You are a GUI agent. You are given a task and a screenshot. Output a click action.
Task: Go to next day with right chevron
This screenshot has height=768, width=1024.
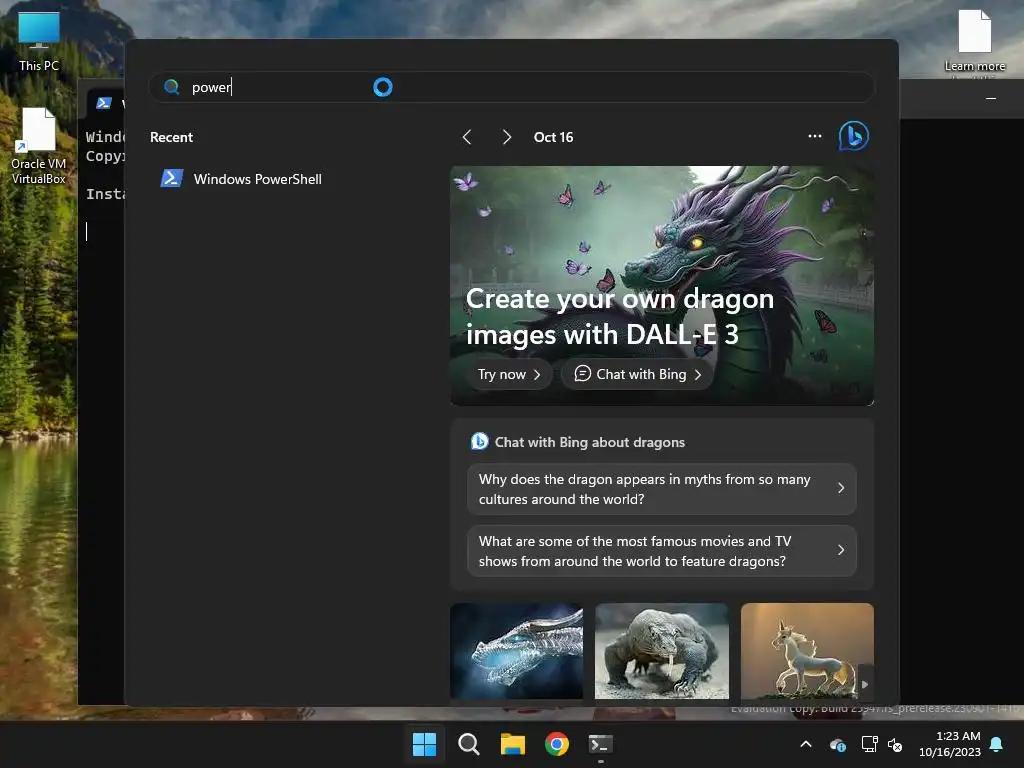506,137
